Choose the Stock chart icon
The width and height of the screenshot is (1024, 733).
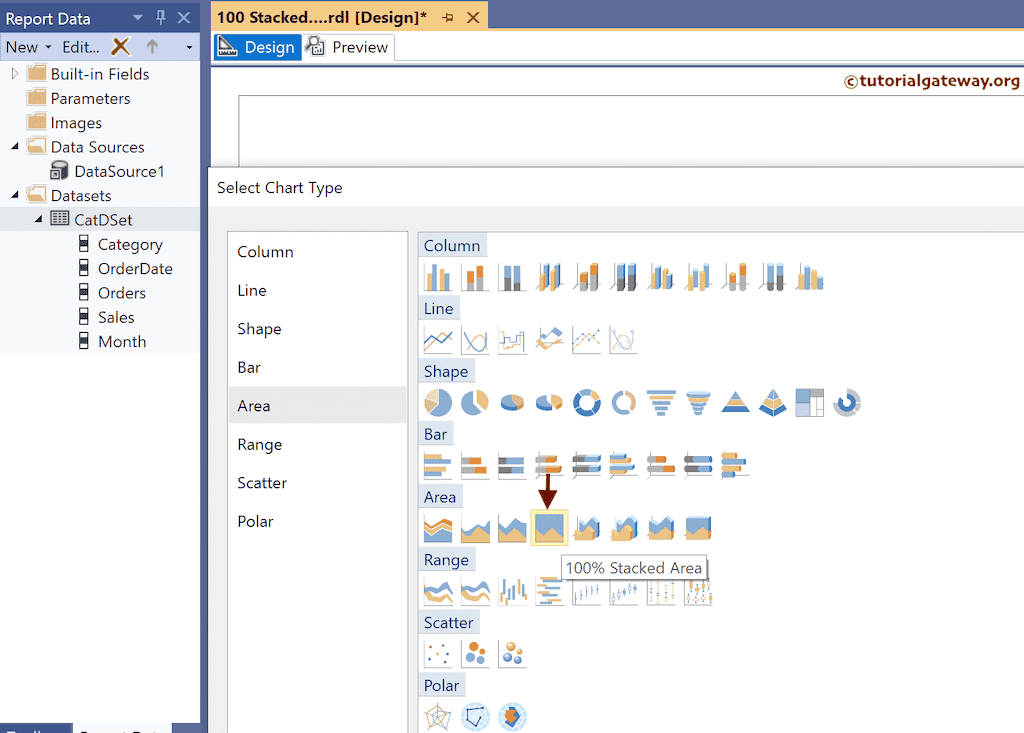[x=586, y=591]
